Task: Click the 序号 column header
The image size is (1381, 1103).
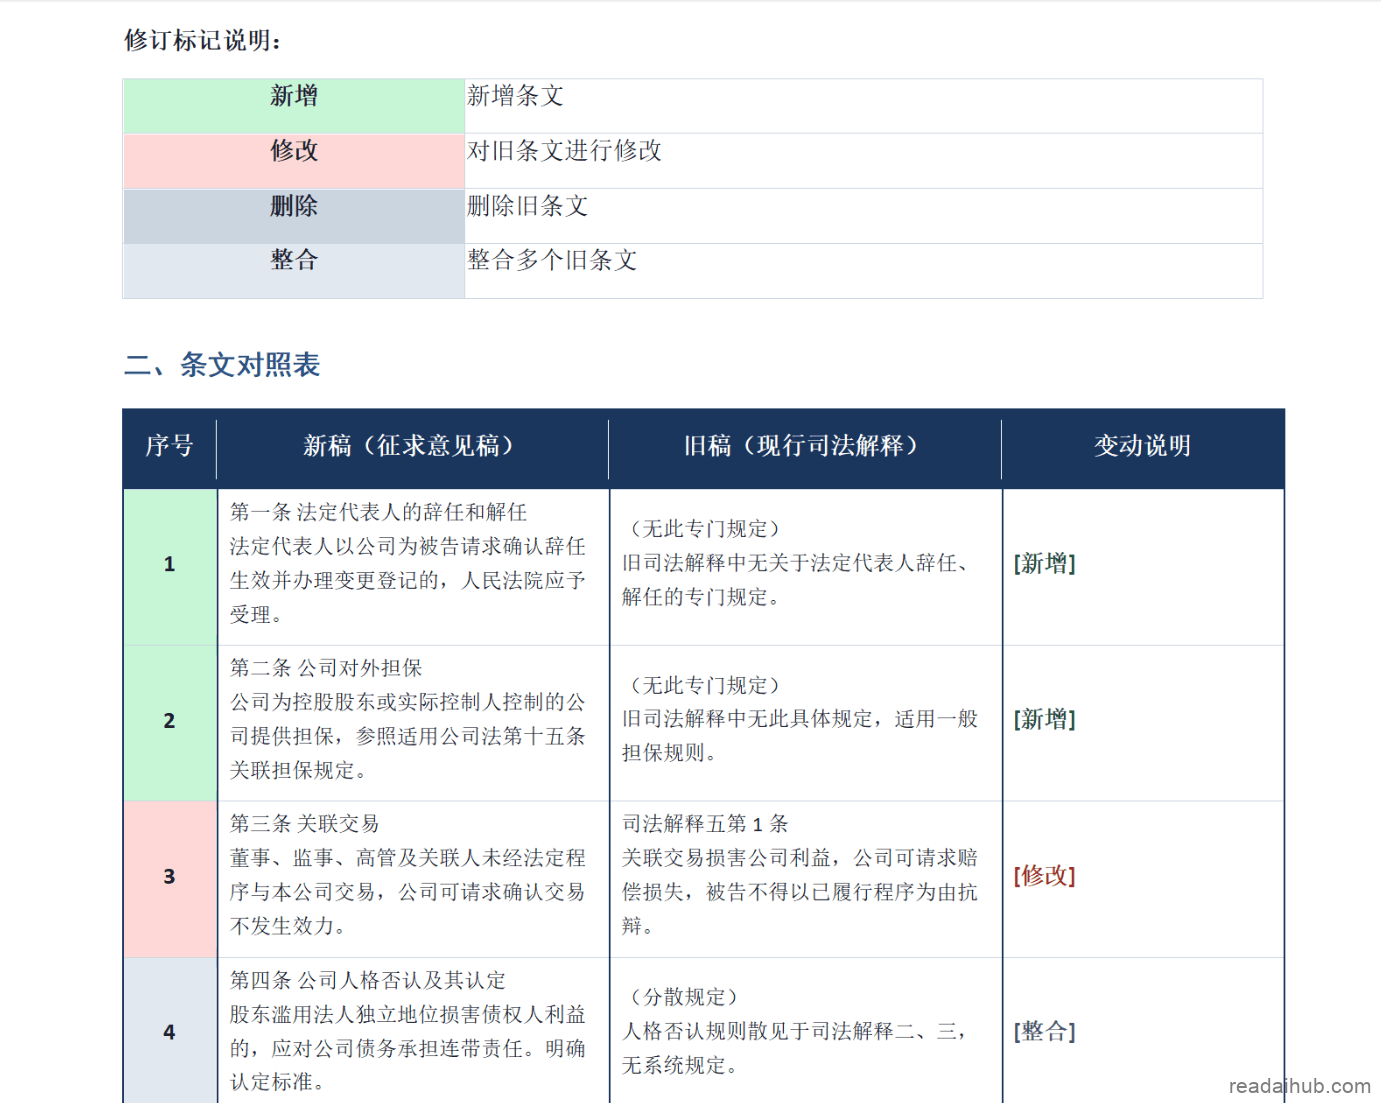Action: tap(169, 446)
